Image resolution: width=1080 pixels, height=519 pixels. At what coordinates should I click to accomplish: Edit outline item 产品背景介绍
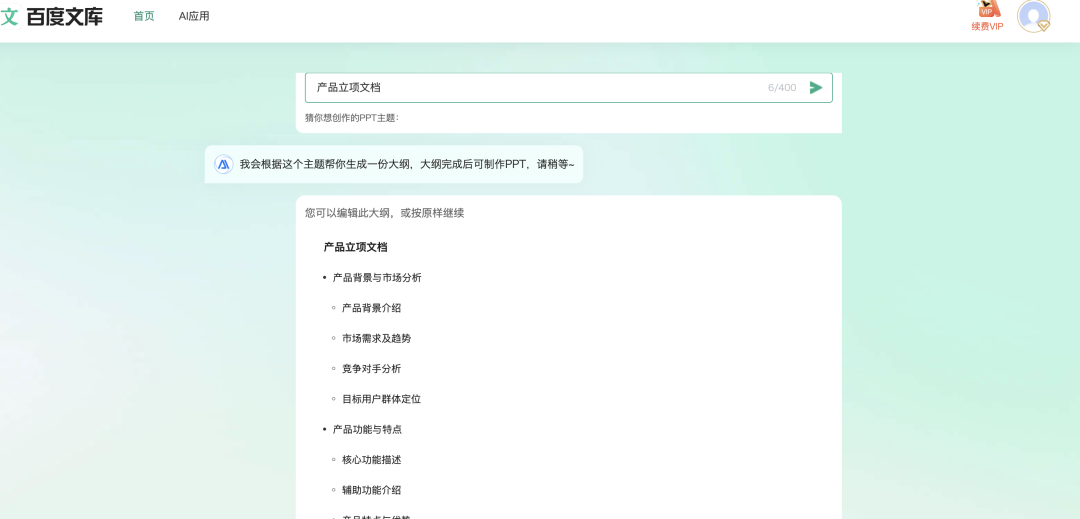pos(371,308)
